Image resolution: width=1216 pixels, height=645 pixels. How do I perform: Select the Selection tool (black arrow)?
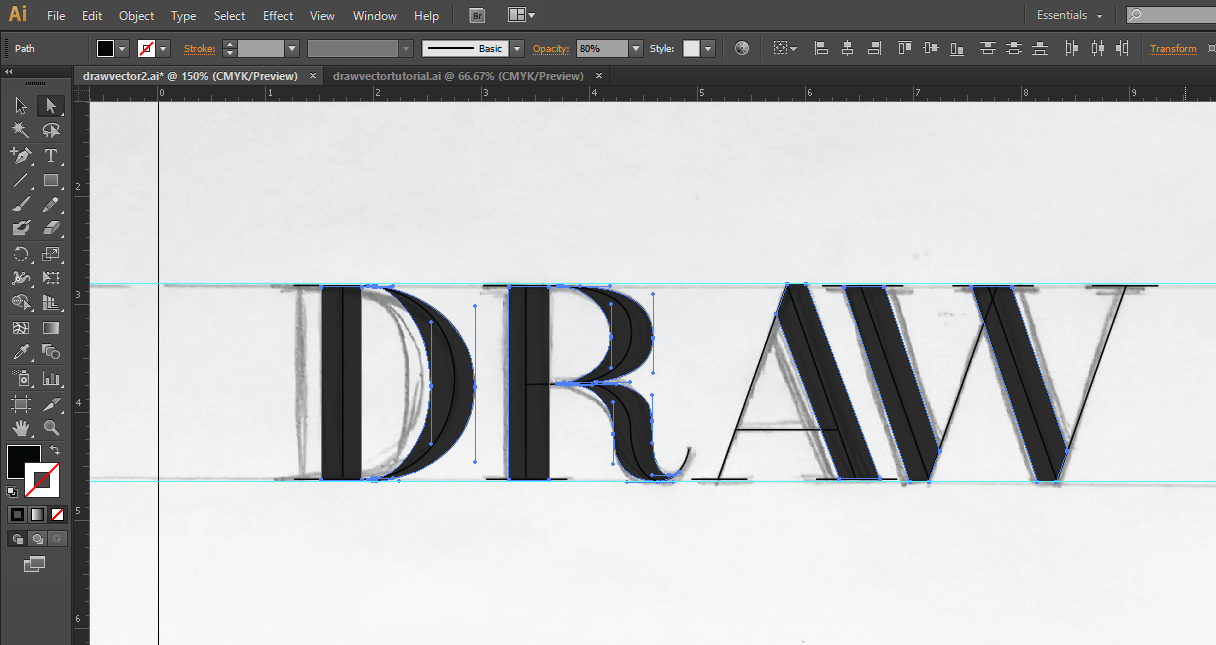coord(21,106)
